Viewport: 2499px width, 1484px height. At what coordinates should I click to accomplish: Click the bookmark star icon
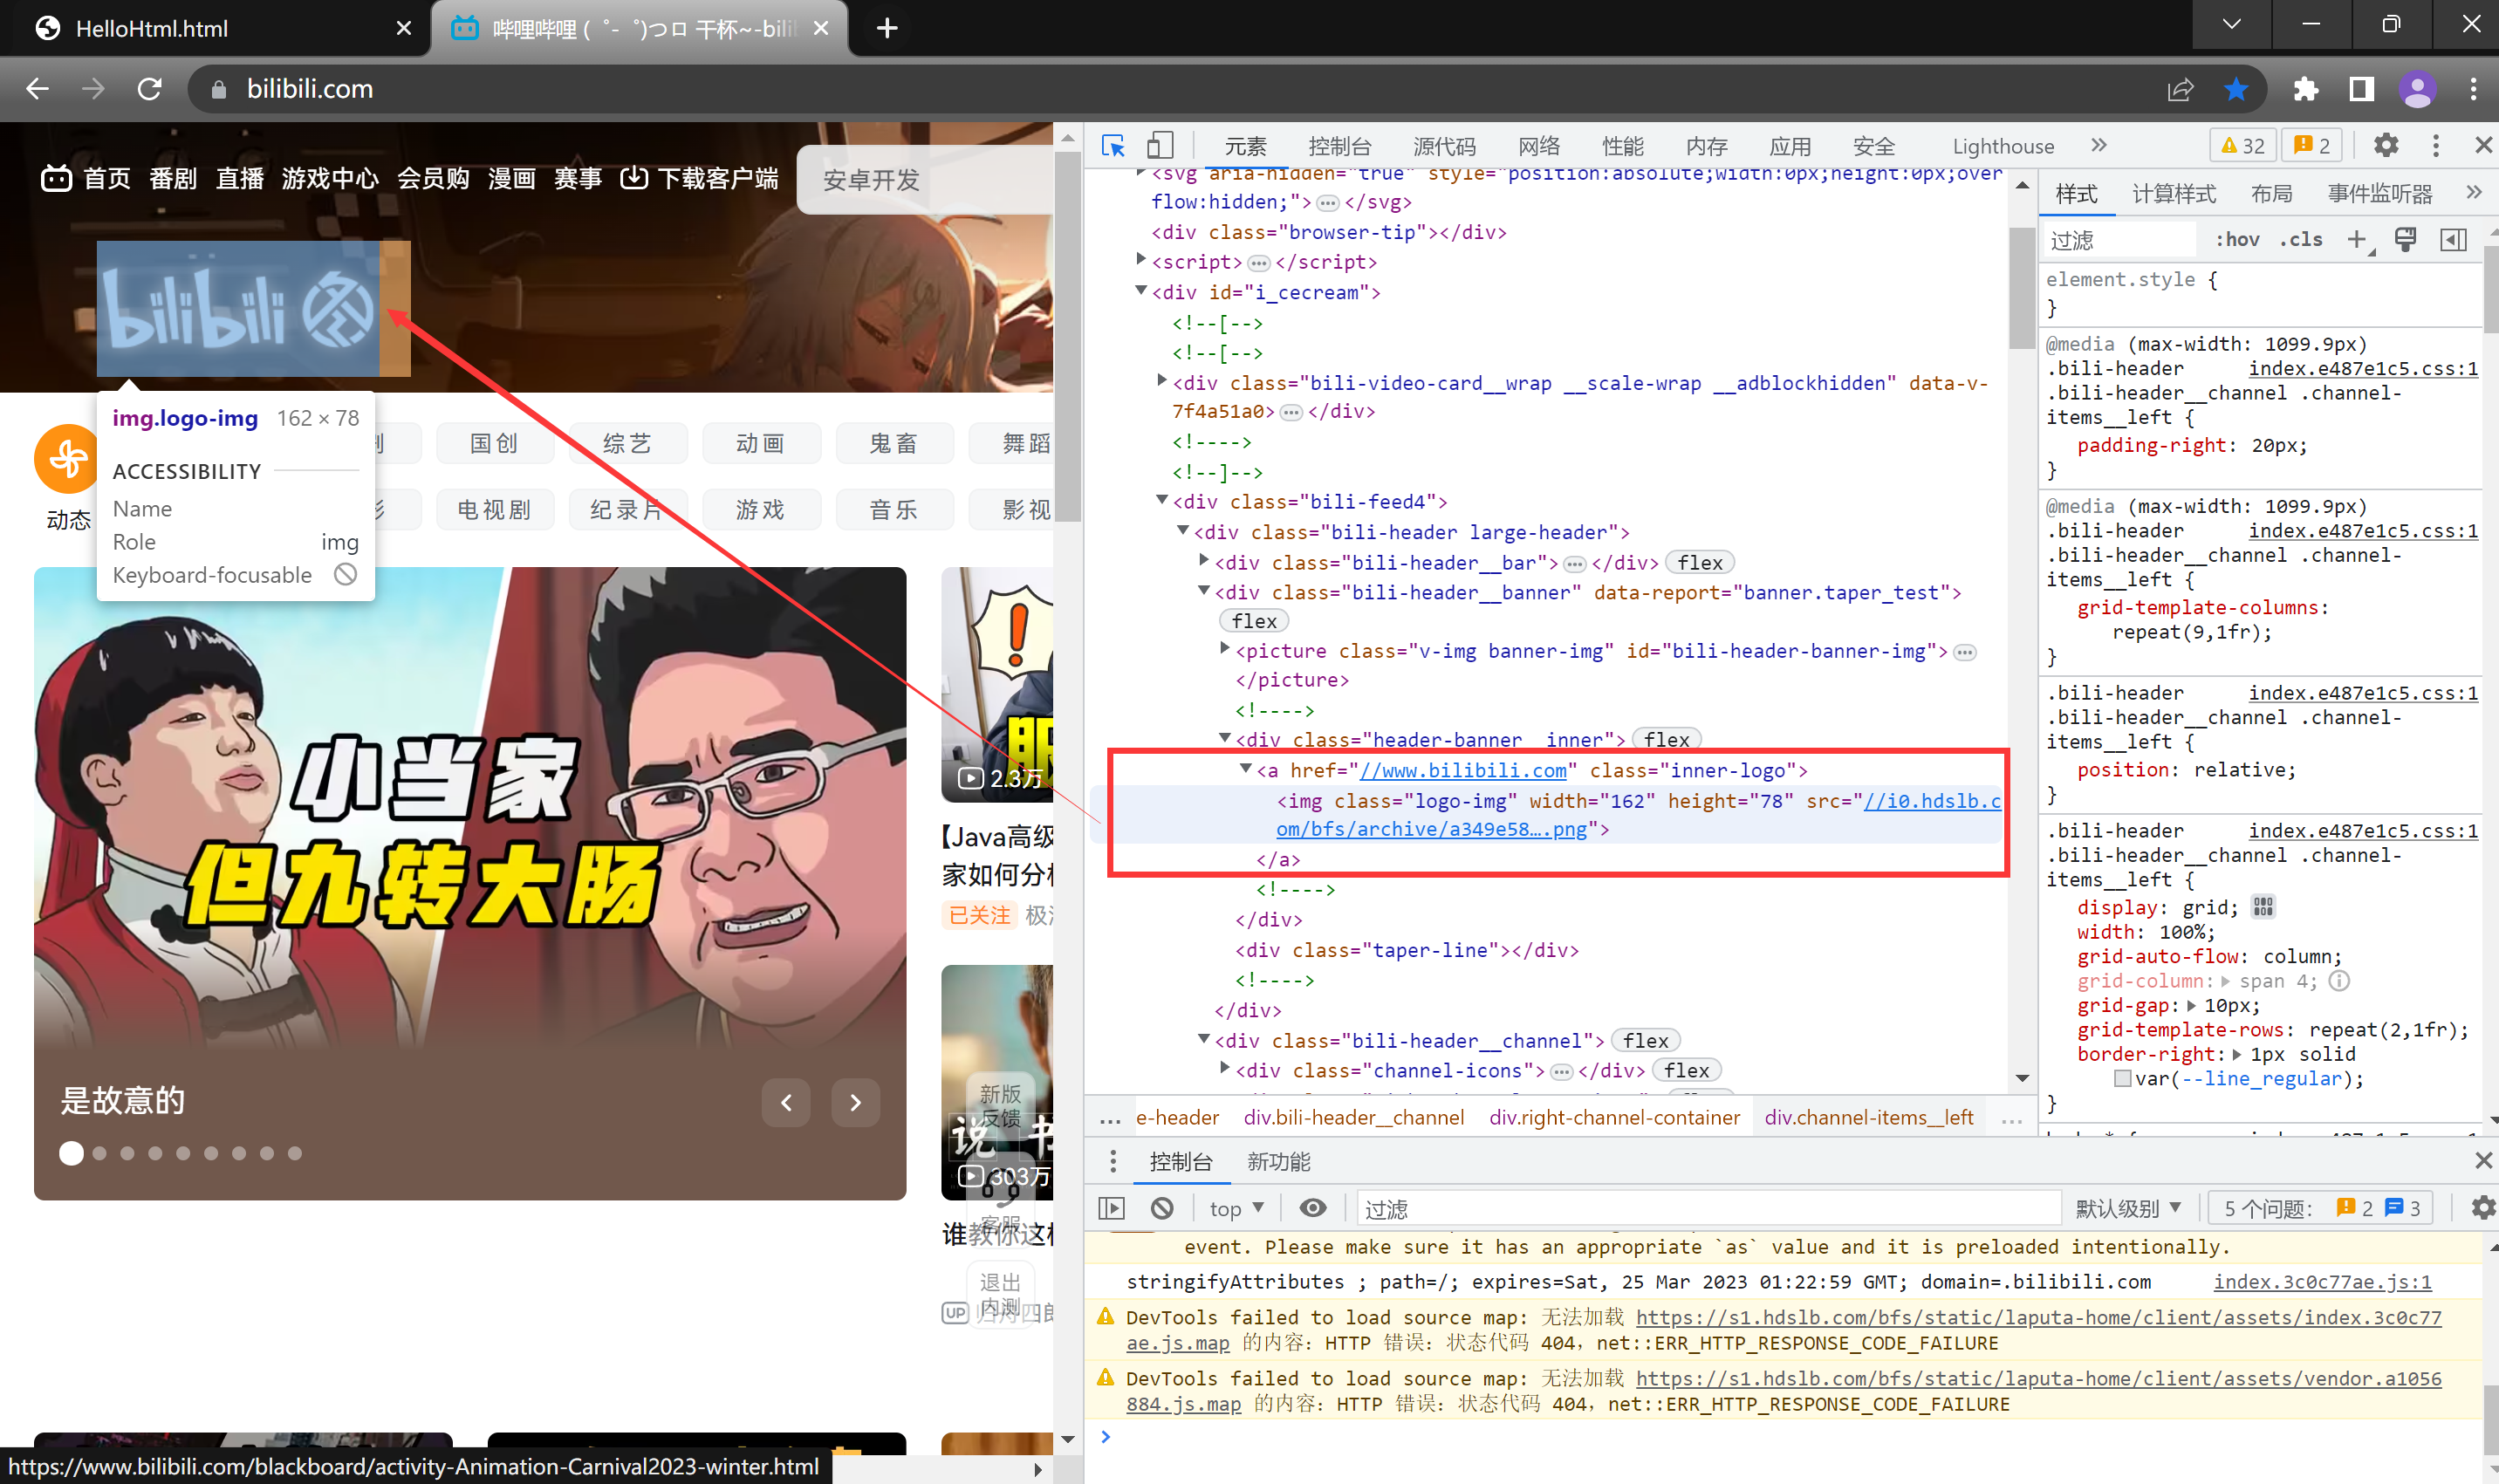coord(2237,89)
